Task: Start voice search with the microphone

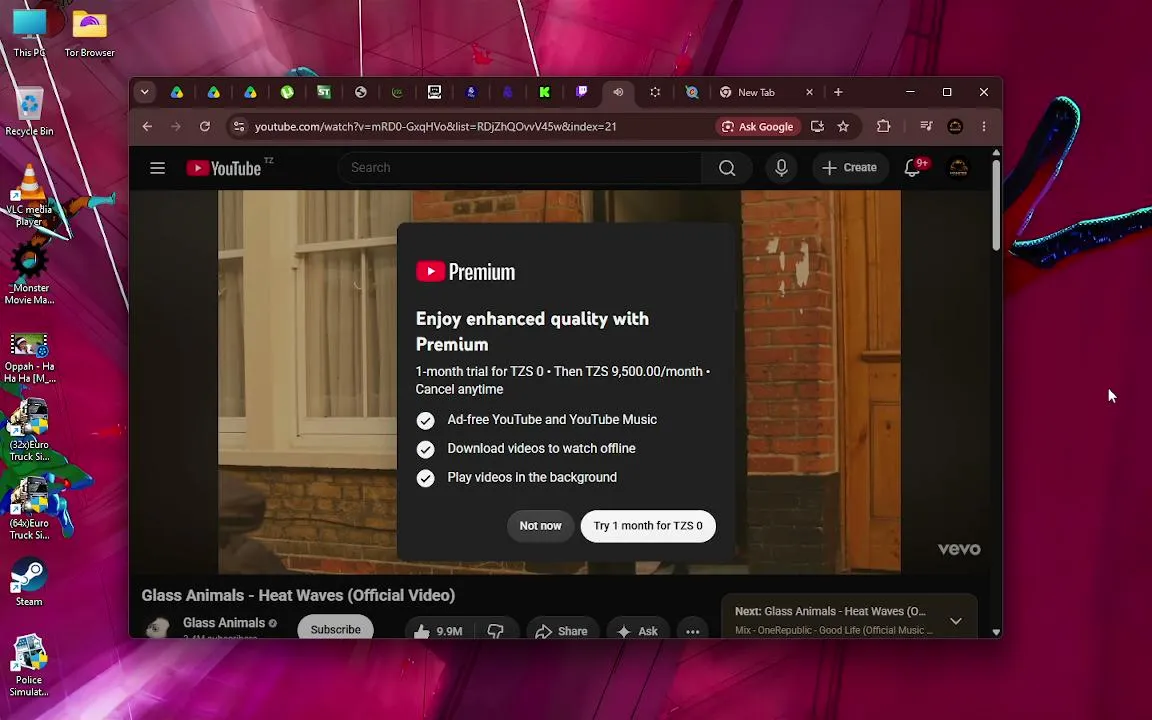Action: 782,168
